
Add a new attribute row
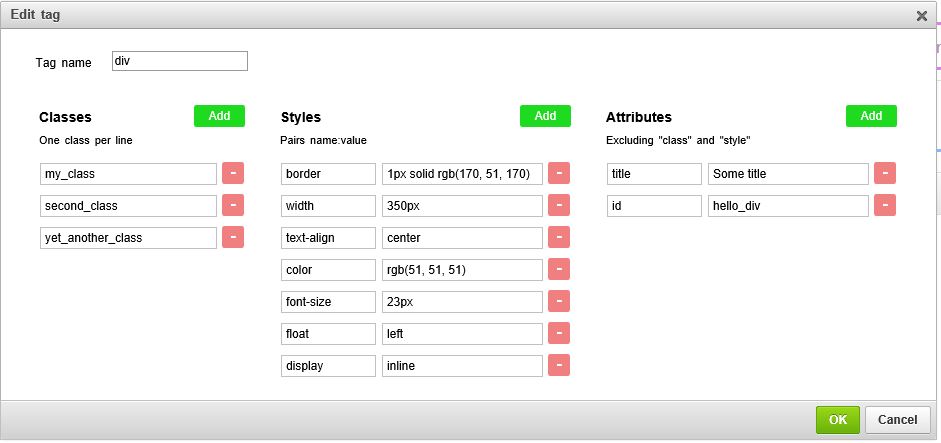(x=871, y=116)
